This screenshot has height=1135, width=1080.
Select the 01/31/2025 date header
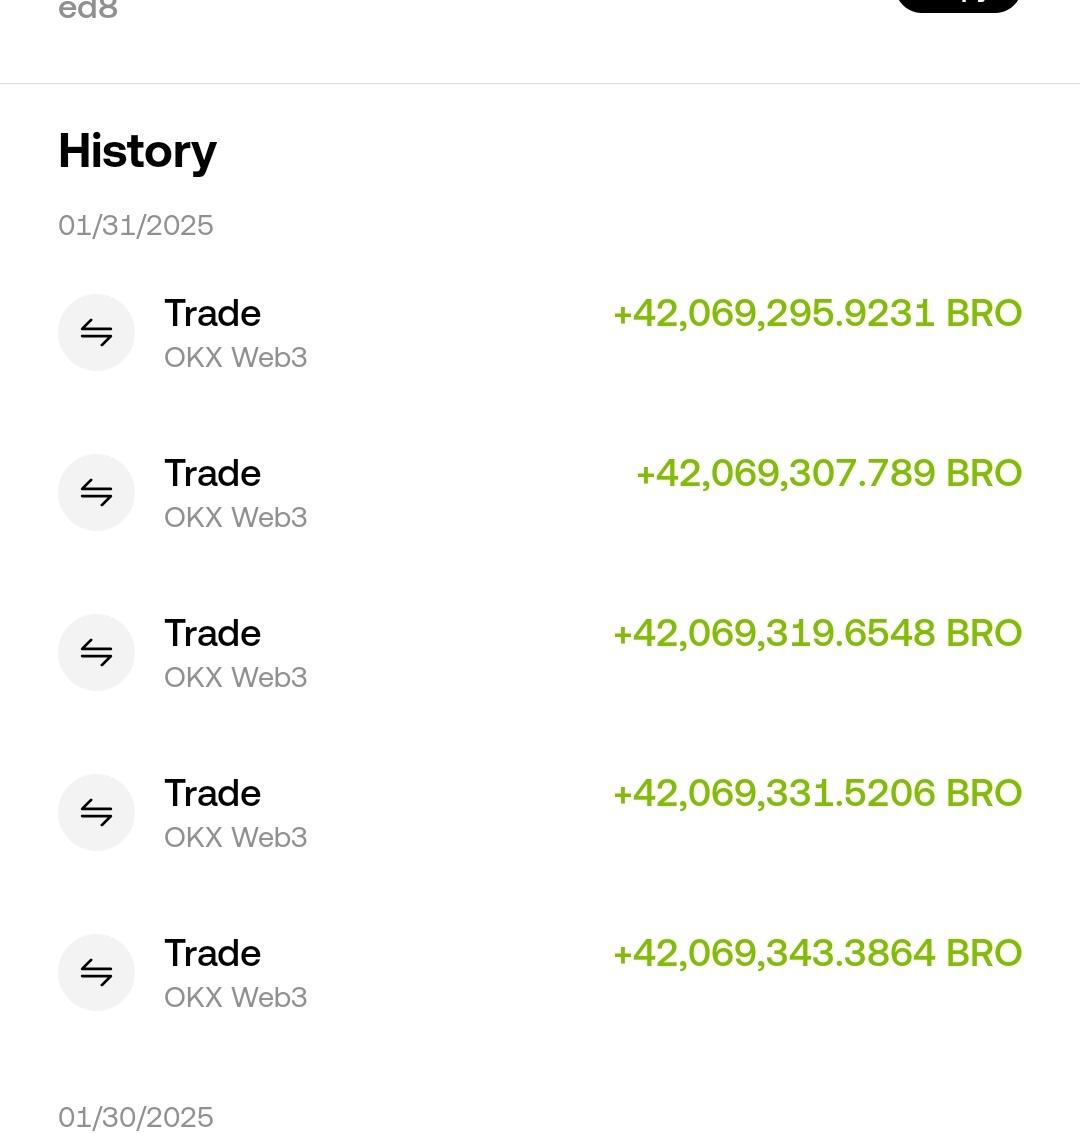(x=135, y=226)
